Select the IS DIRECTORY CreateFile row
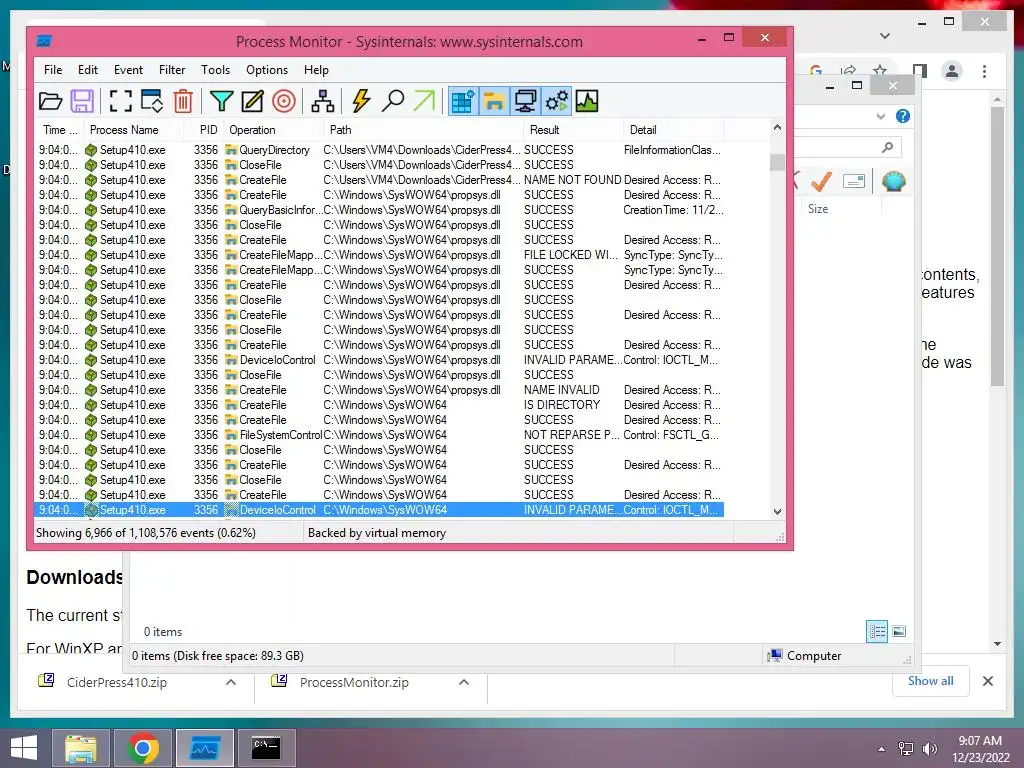 coord(379,405)
